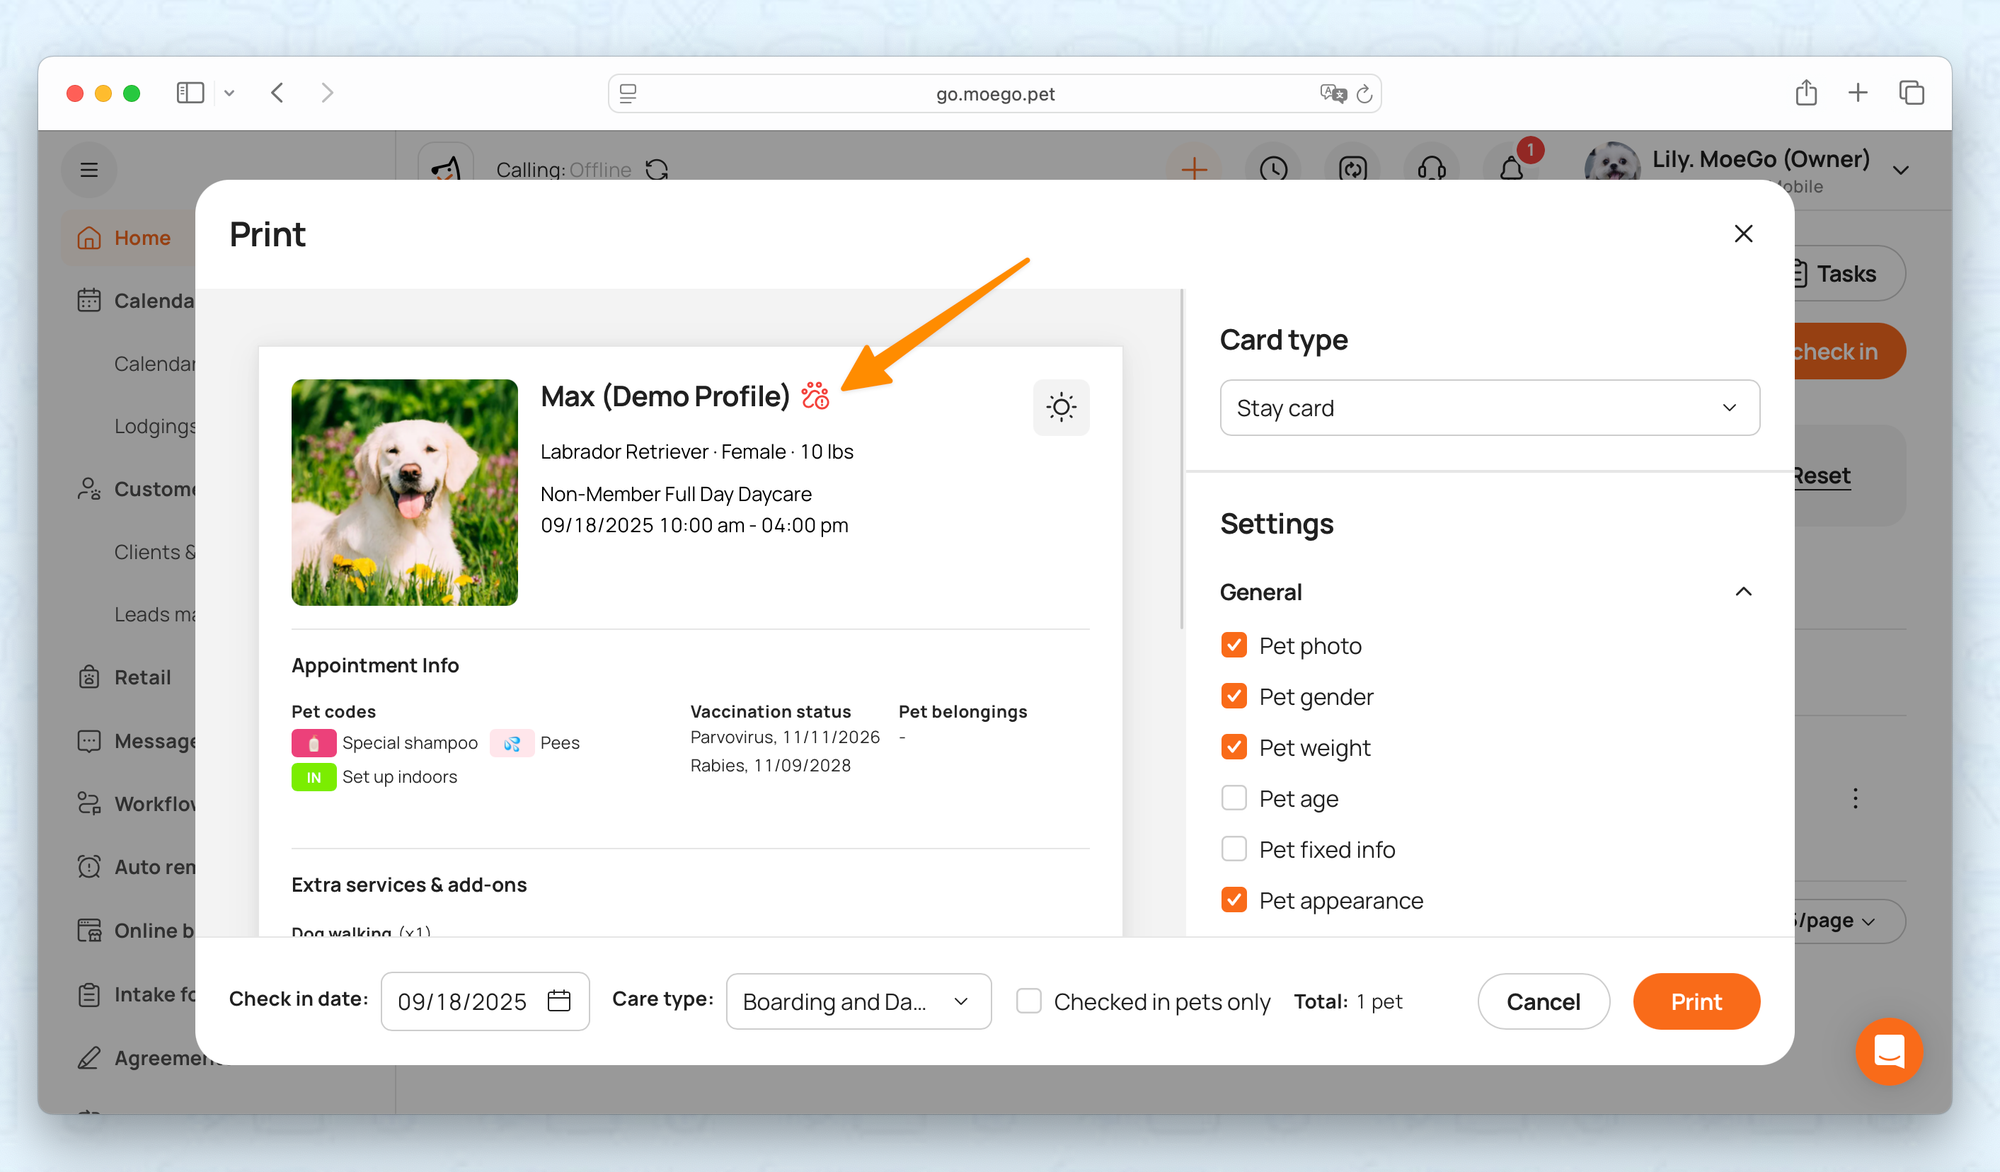Open the orange chat support bubble
Viewport: 2000px width, 1172px height.
pyautogui.click(x=1888, y=1051)
